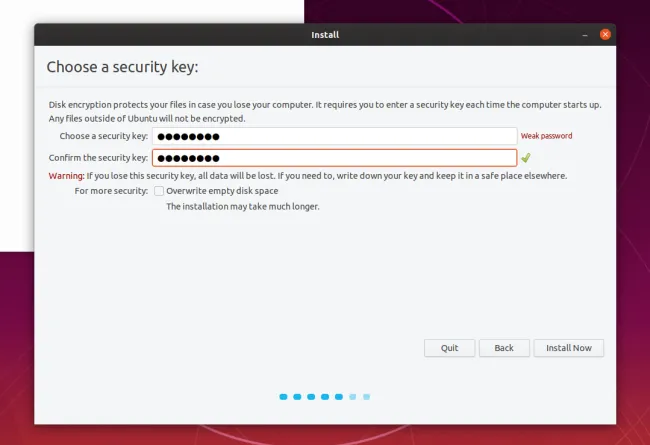
Task: Enable Overwrite empty disk space checkbox
Action: 159,191
